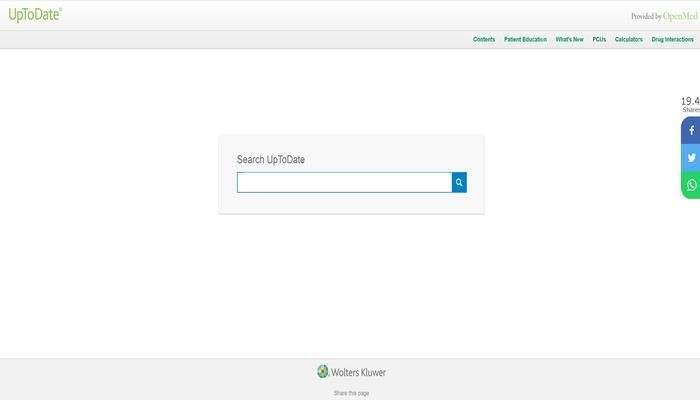Open the Patient Education section
This screenshot has height=400, width=700.
coord(525,40)
